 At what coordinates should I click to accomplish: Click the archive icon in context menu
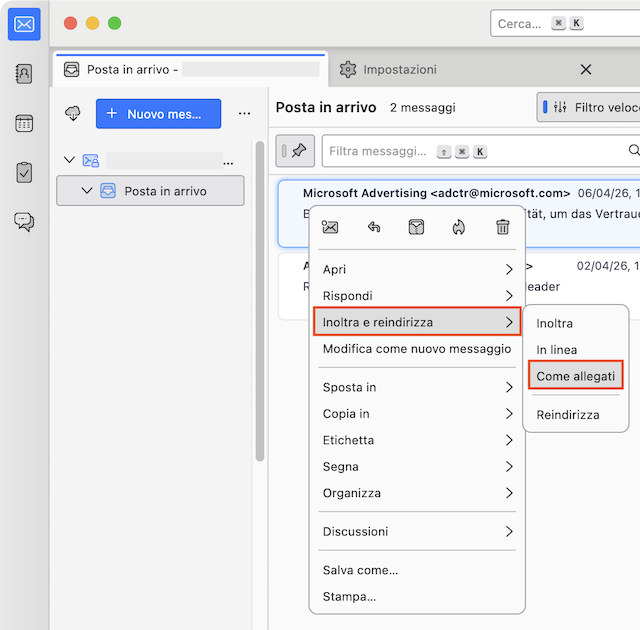tap(416, 227)
